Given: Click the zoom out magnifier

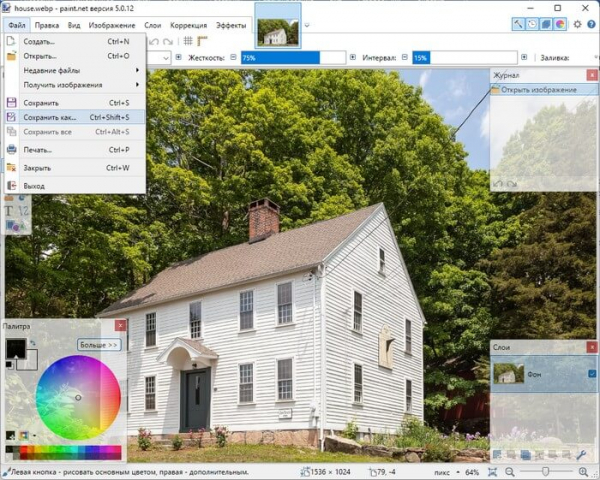Looking at the screenshot, I should click(509, 472).
